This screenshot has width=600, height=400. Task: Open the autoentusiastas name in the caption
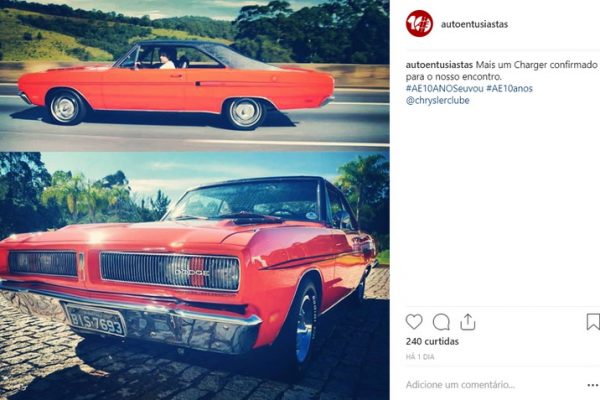pos(439,65)
